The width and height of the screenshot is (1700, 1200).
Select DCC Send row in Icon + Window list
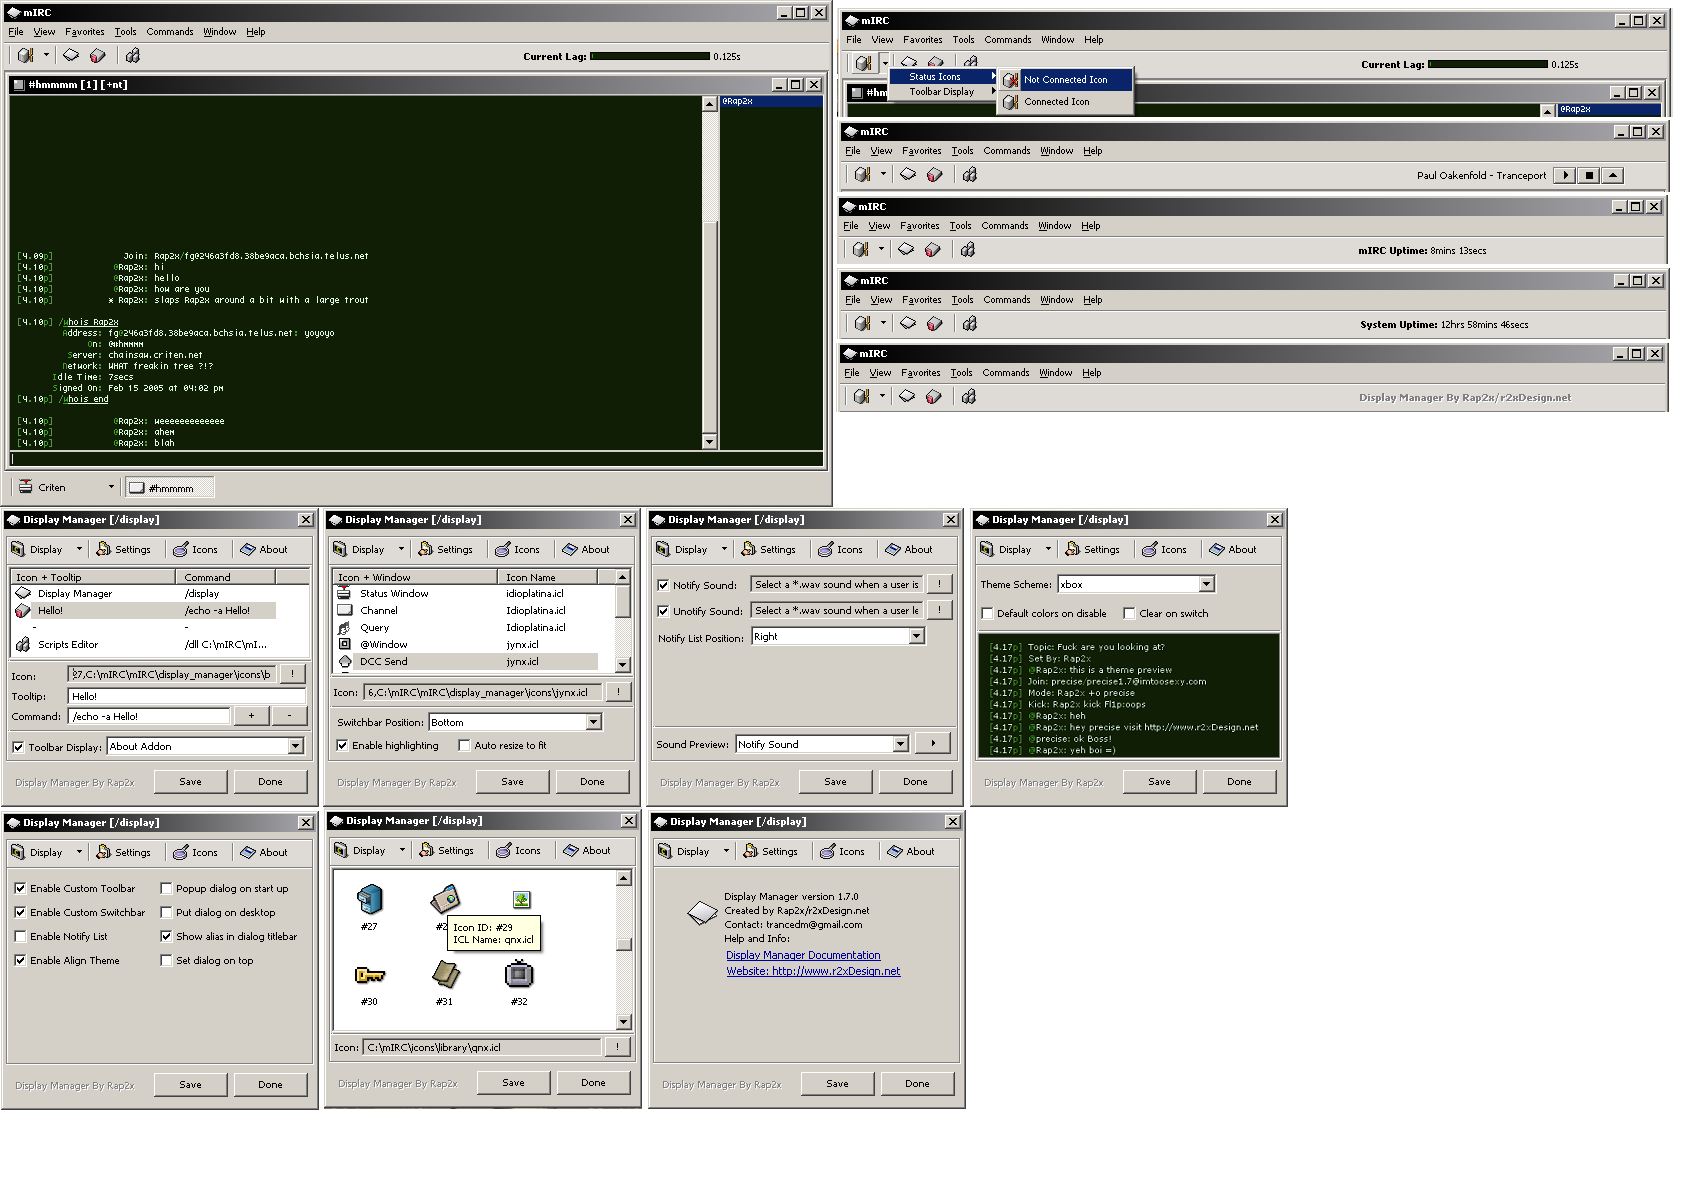466,662
